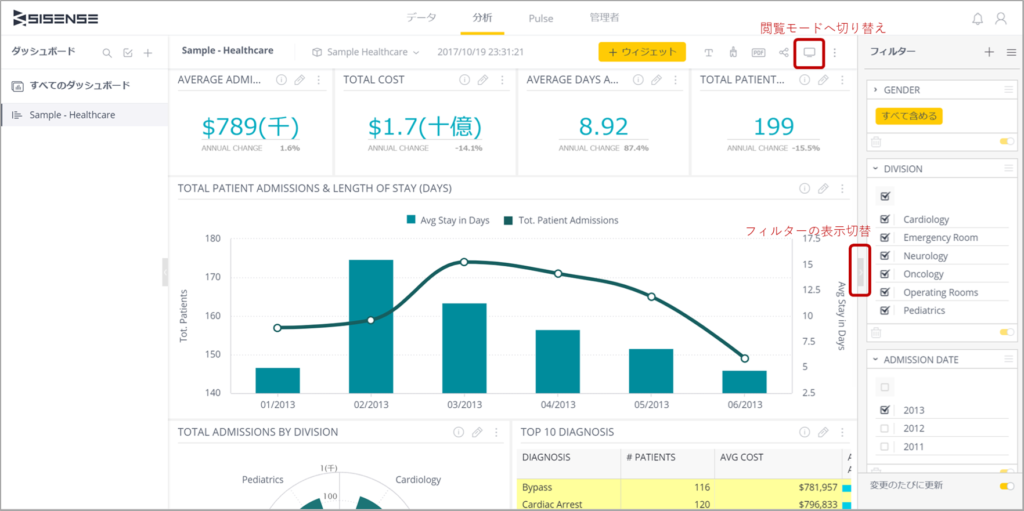
Task: Show info for TOP 10 DIAGNOSIS widget
Action: click(805, 432)
